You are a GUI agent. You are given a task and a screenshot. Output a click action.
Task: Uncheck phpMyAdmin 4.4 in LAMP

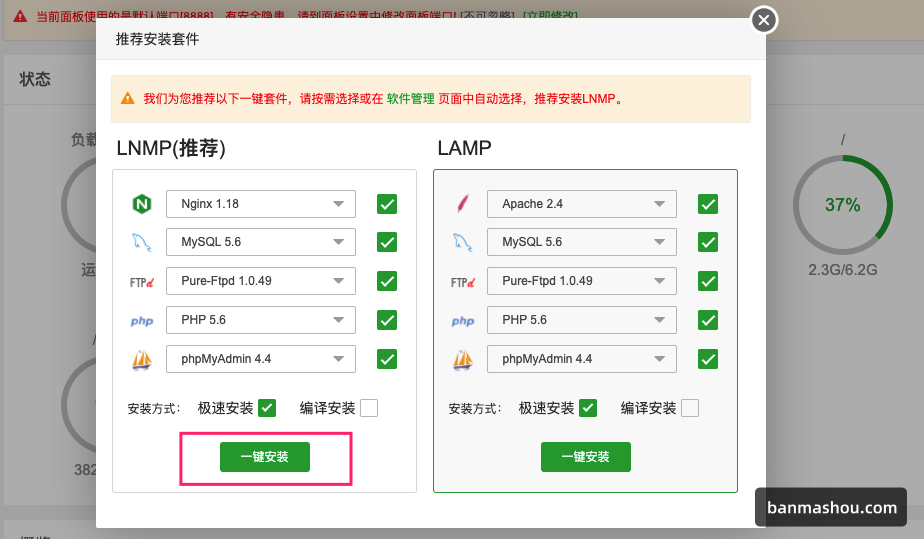[708, 359]
